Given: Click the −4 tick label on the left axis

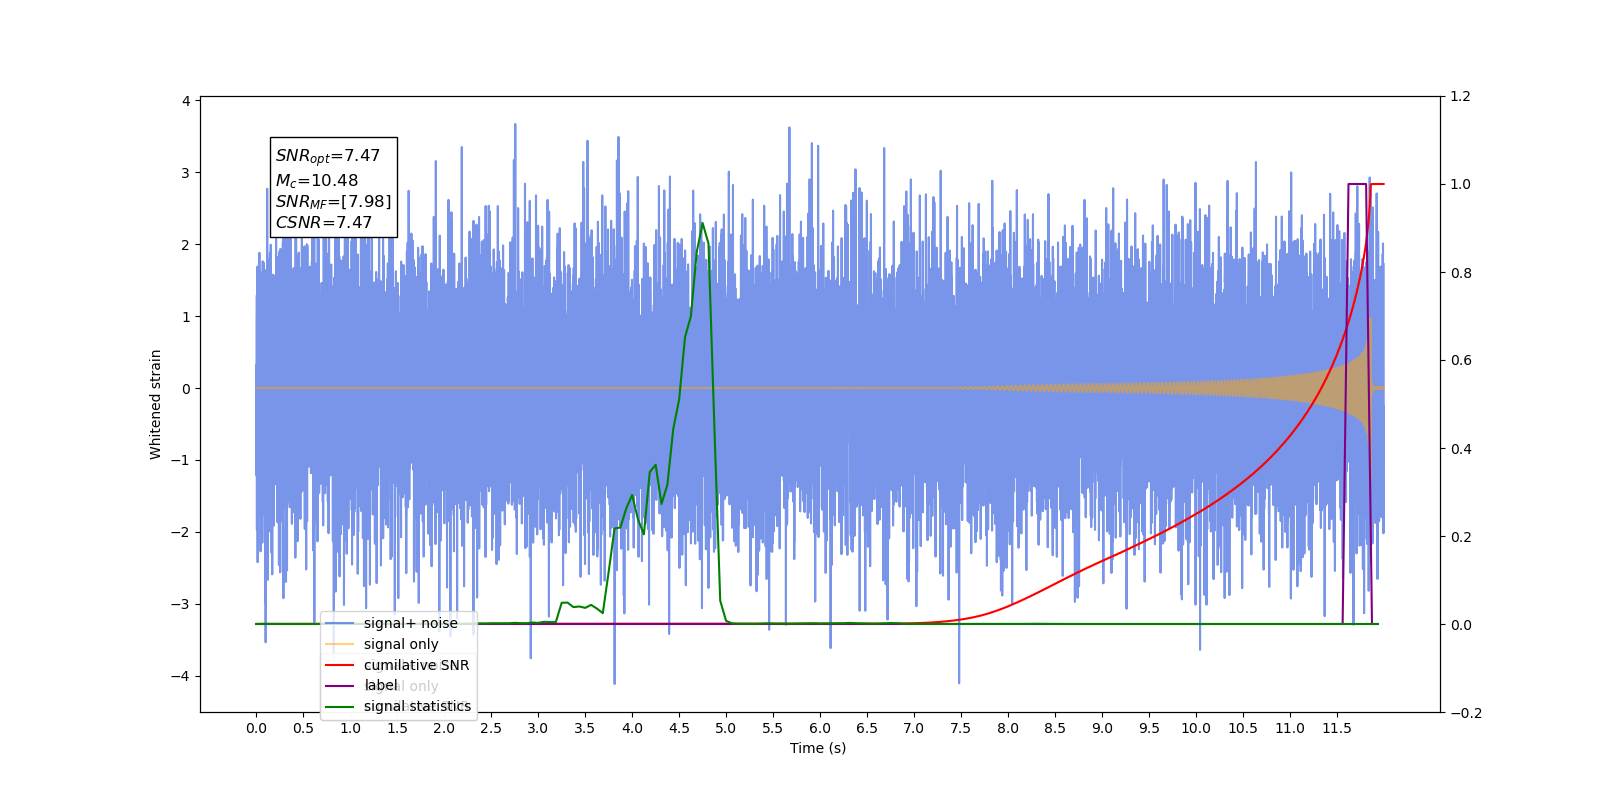Looking at the screenshot, I should click(180, 676).
